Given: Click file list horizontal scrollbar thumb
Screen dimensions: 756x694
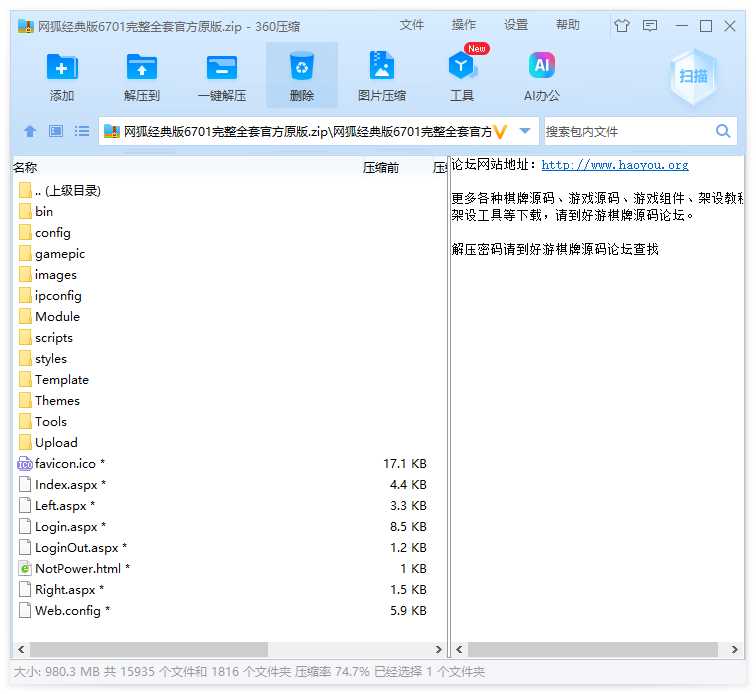Looking at the screenshot, I should [148, 649].
